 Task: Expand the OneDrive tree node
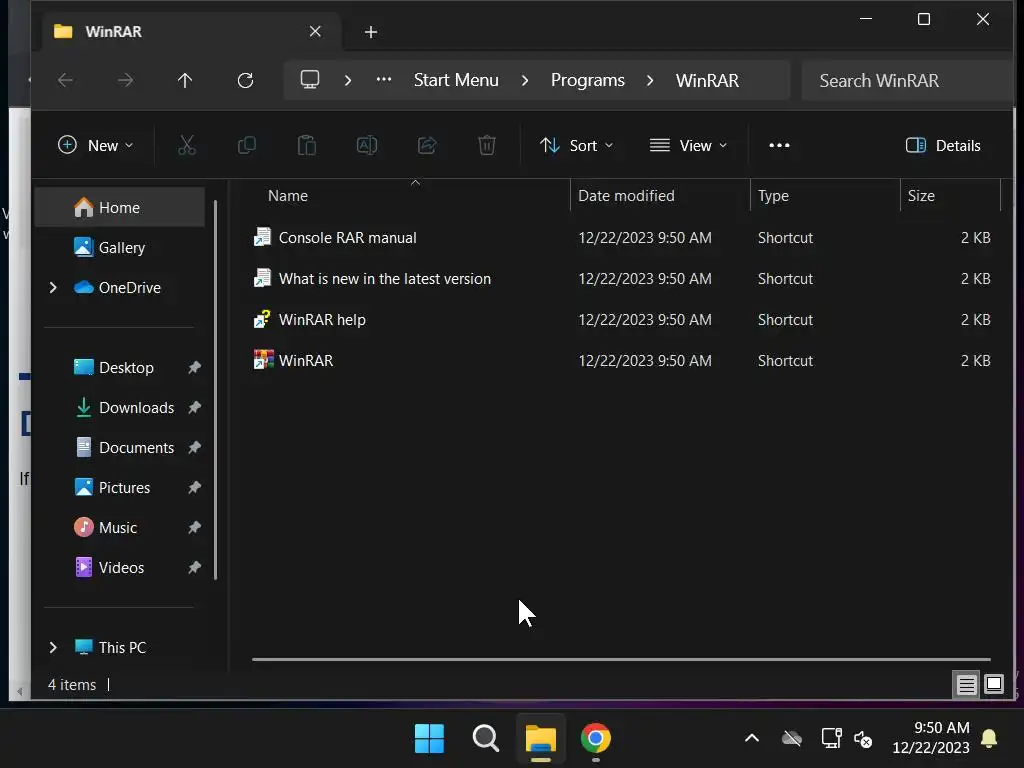(53, 287)
